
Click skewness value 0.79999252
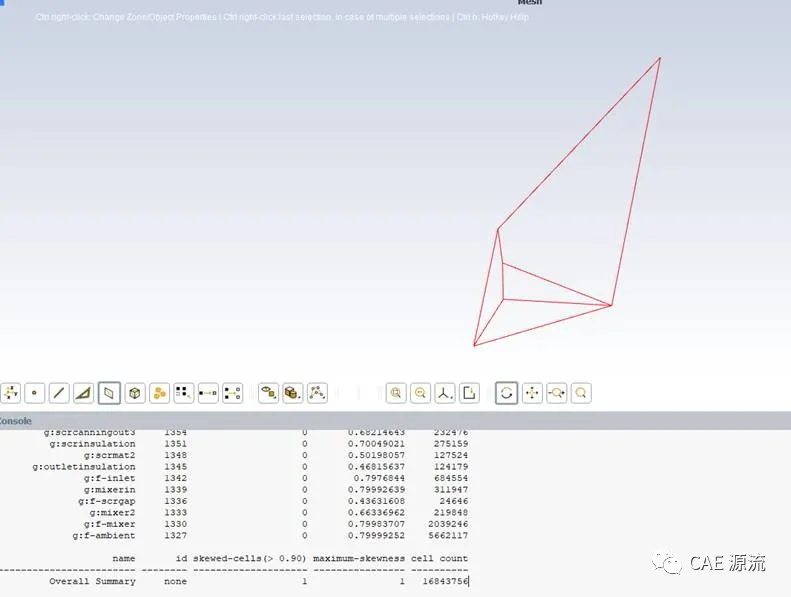(x=376, y=535)
